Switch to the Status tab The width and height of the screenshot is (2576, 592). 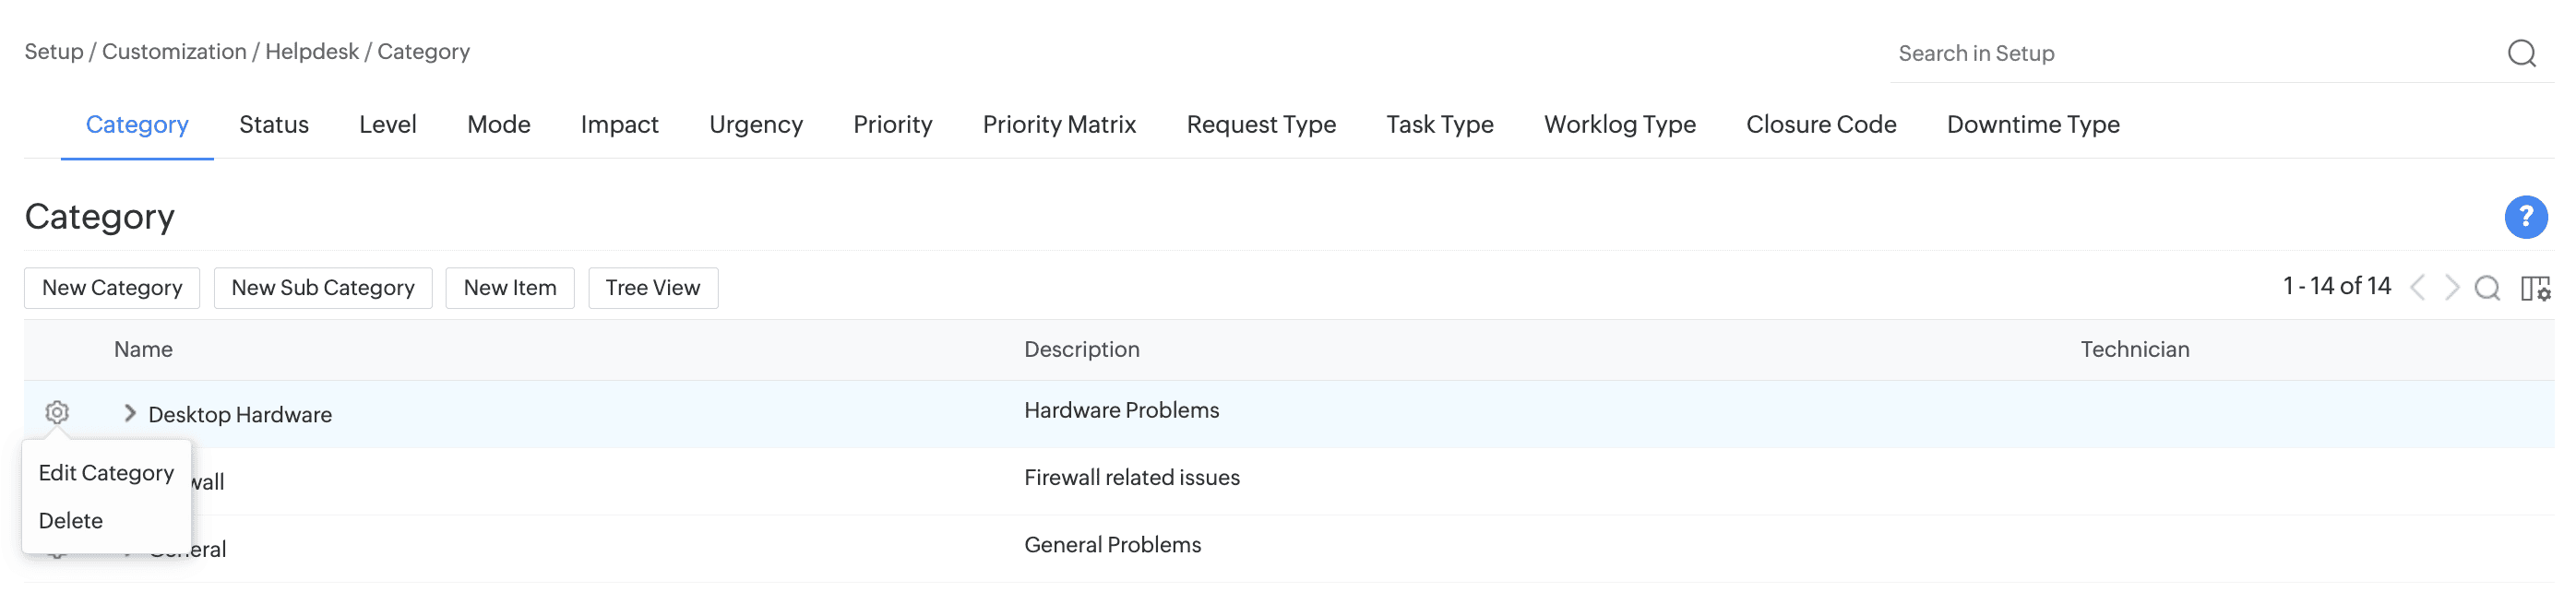point(274,125)
